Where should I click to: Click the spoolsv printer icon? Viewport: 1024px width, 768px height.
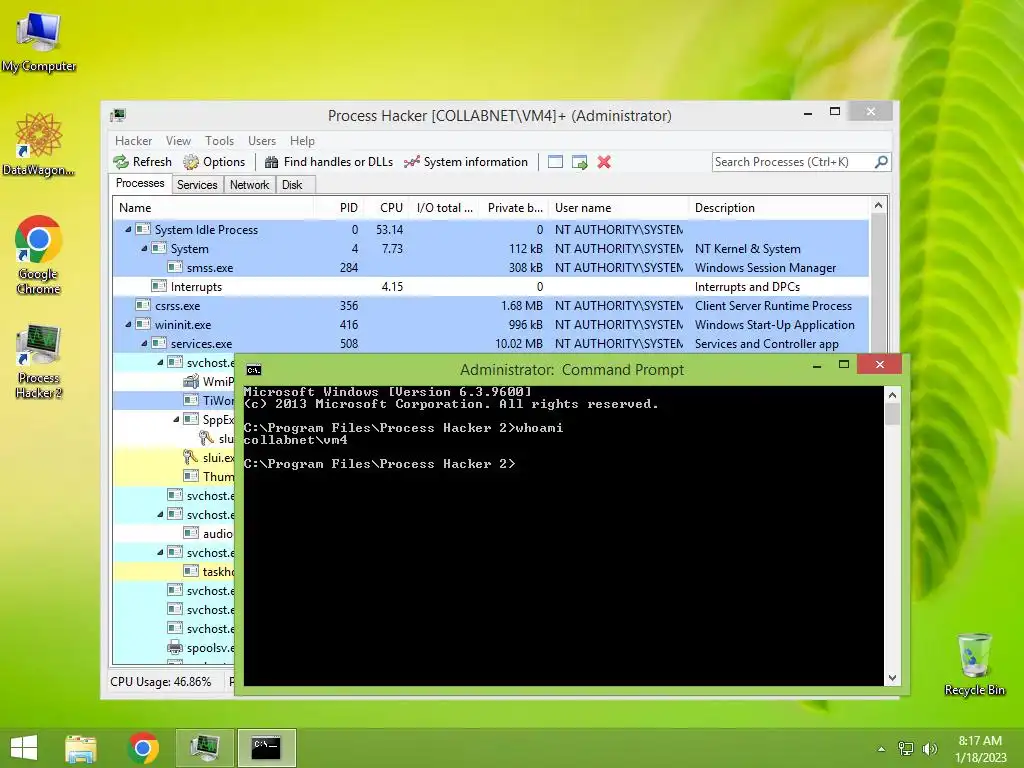tap(174, 648)
